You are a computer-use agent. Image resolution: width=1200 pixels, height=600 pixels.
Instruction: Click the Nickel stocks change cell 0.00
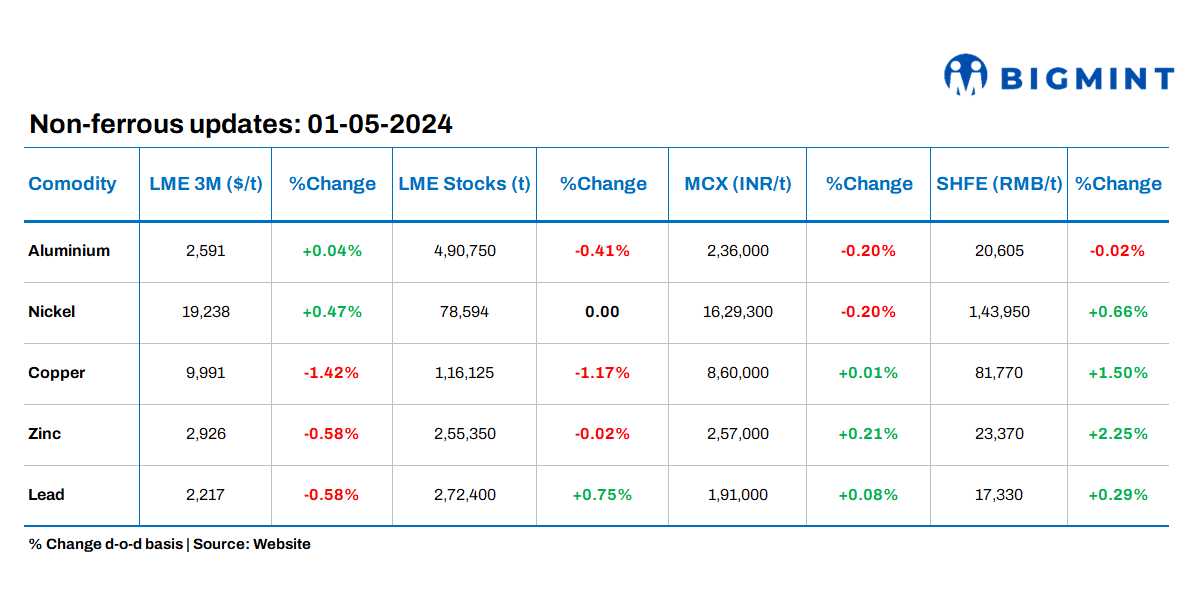pos(602,312)
